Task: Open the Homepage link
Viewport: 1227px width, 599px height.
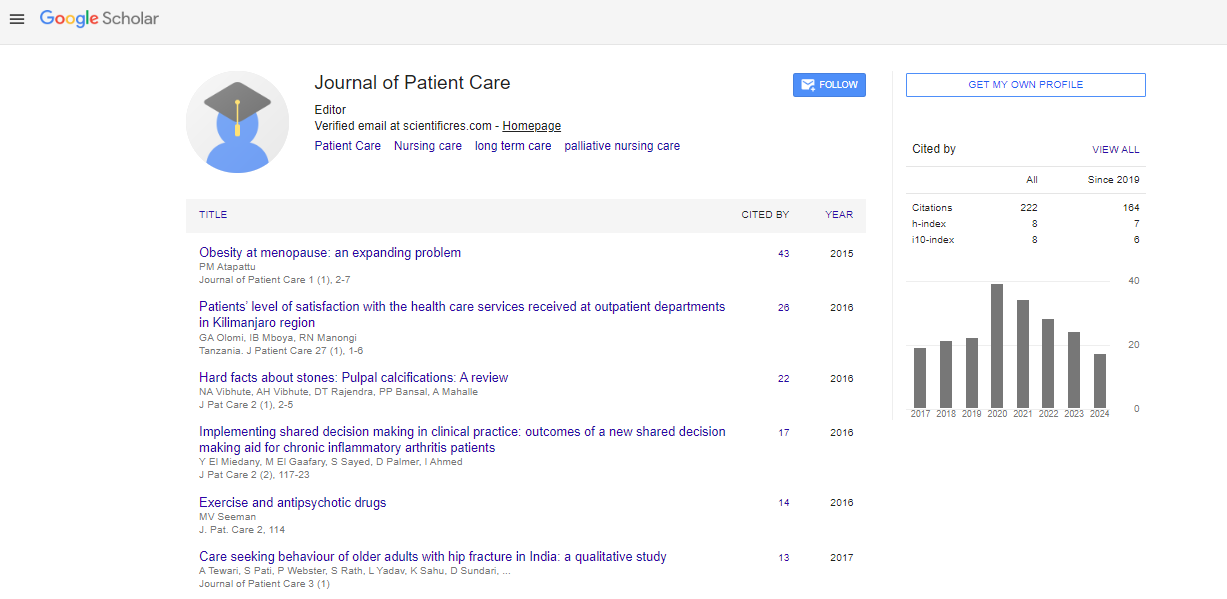Action: (531, 126)
